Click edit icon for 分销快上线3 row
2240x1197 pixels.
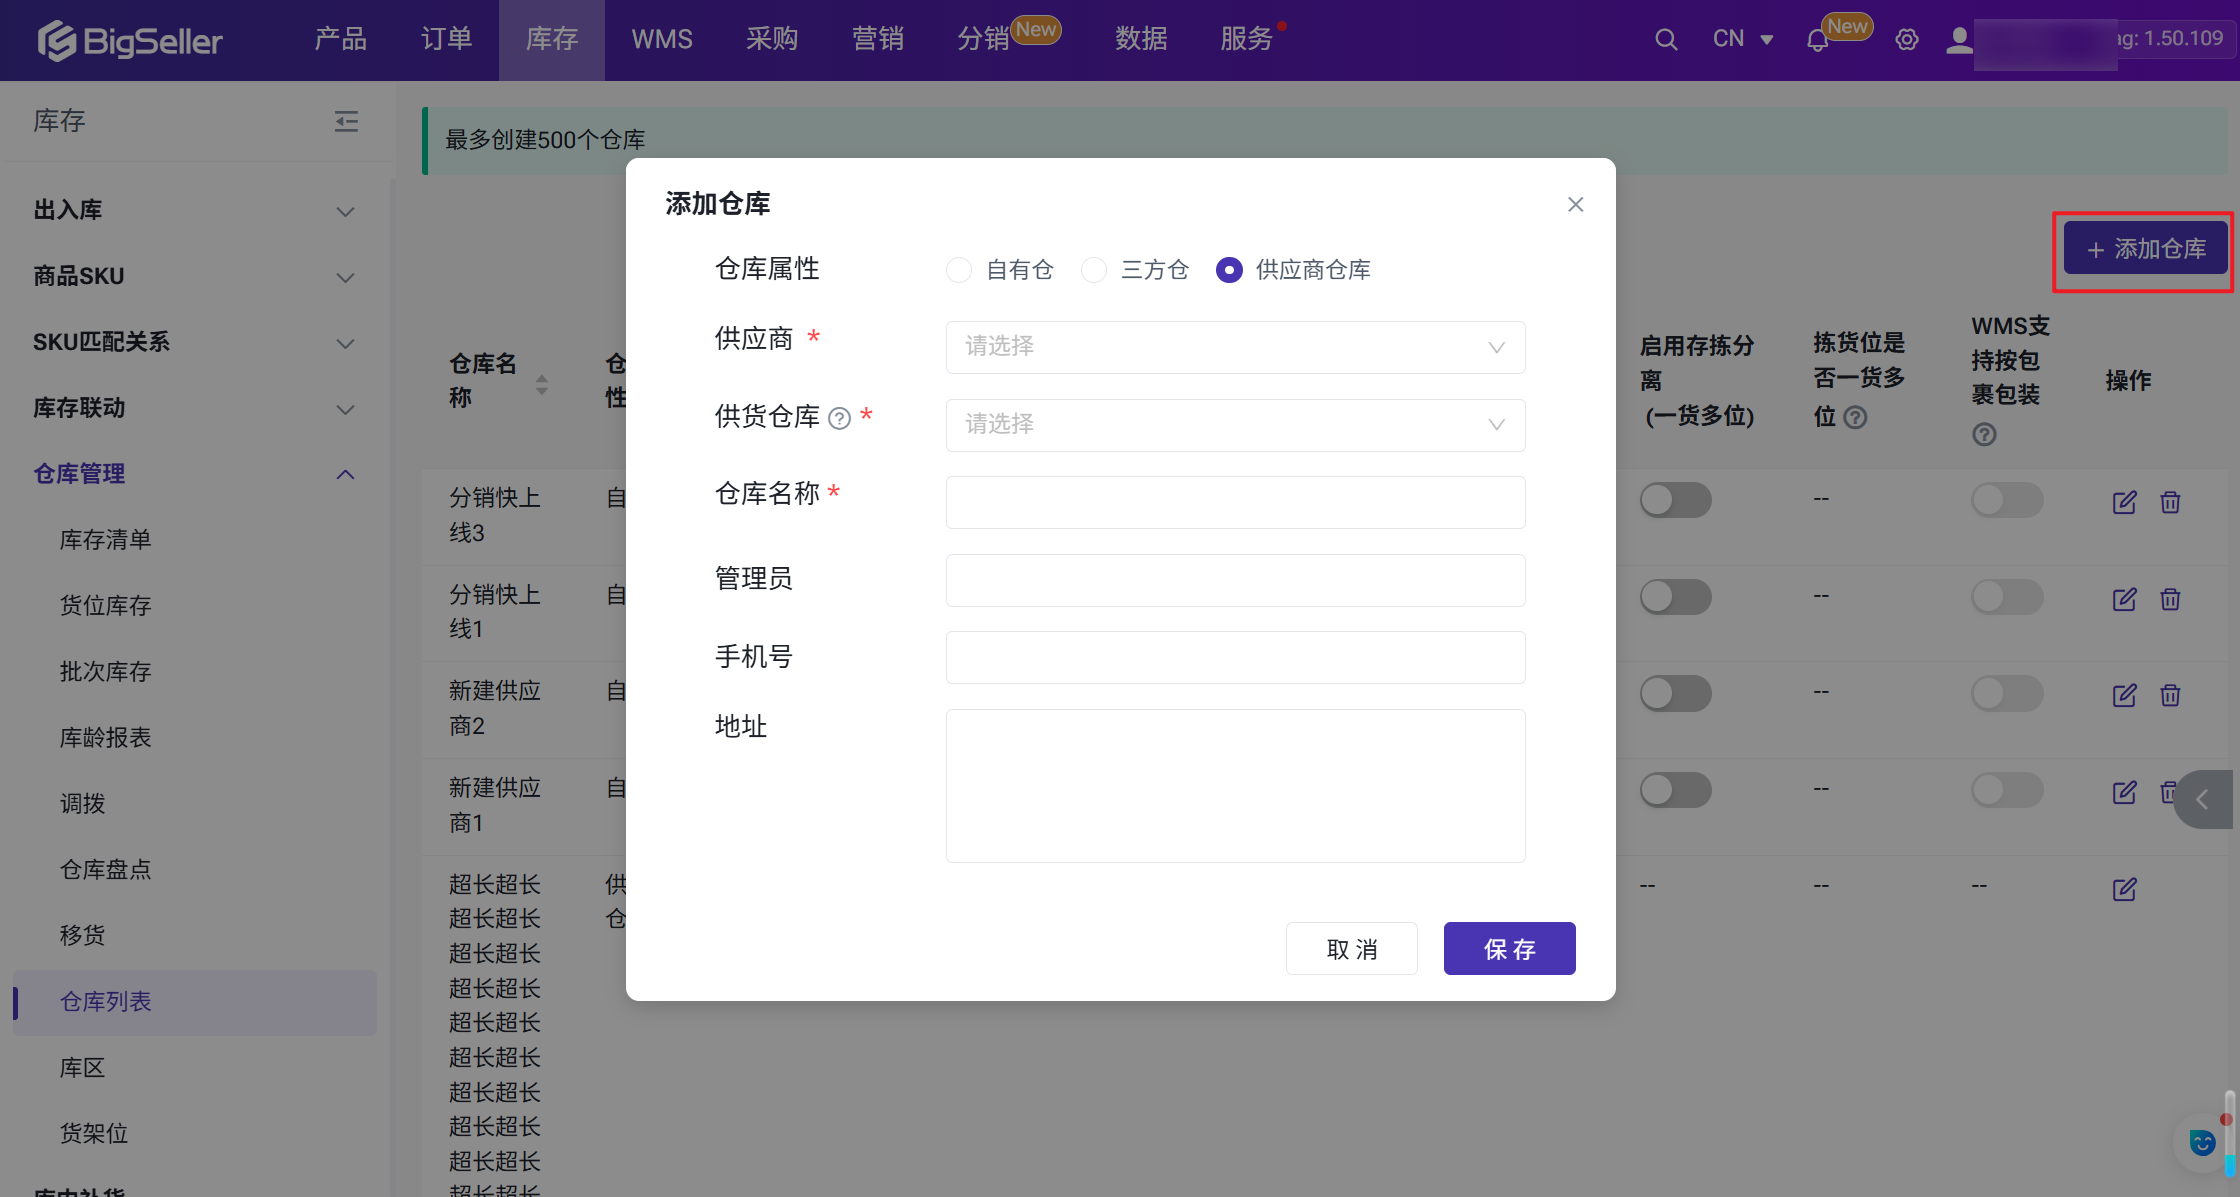coord(2124,502)
